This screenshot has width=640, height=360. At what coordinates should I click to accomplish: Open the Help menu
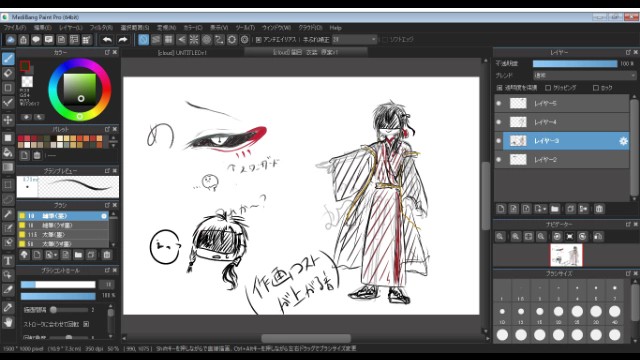335,28
